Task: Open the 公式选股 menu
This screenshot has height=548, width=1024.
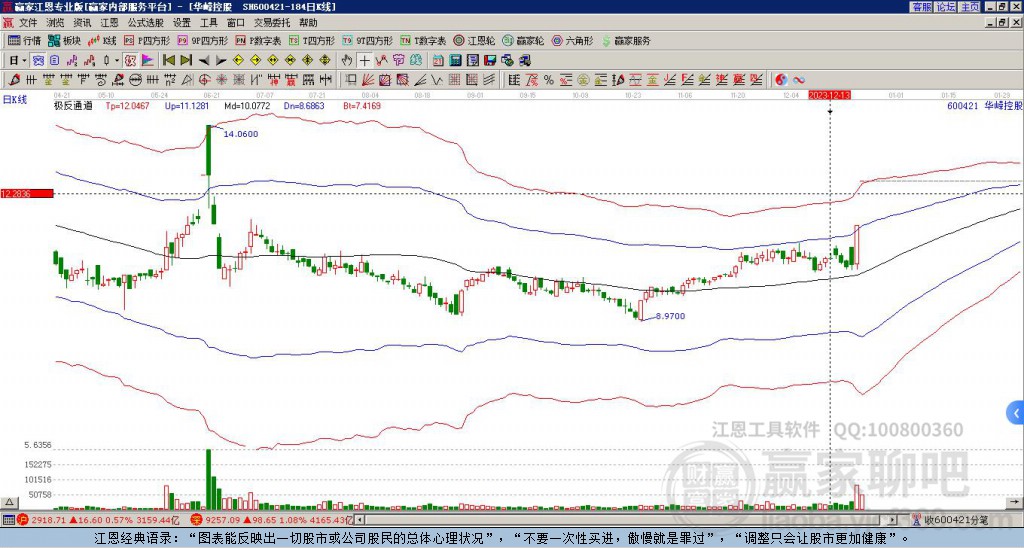Action: 145,23
